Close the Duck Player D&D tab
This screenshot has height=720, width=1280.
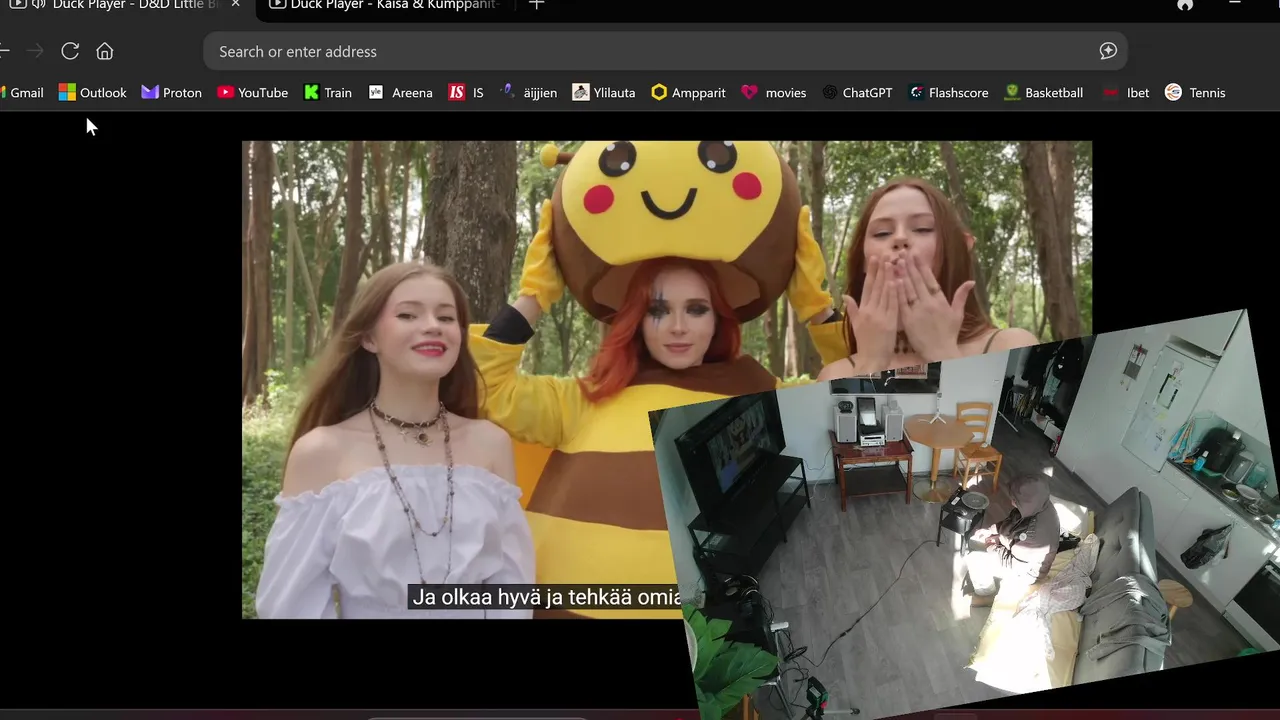tap(235, 5)
